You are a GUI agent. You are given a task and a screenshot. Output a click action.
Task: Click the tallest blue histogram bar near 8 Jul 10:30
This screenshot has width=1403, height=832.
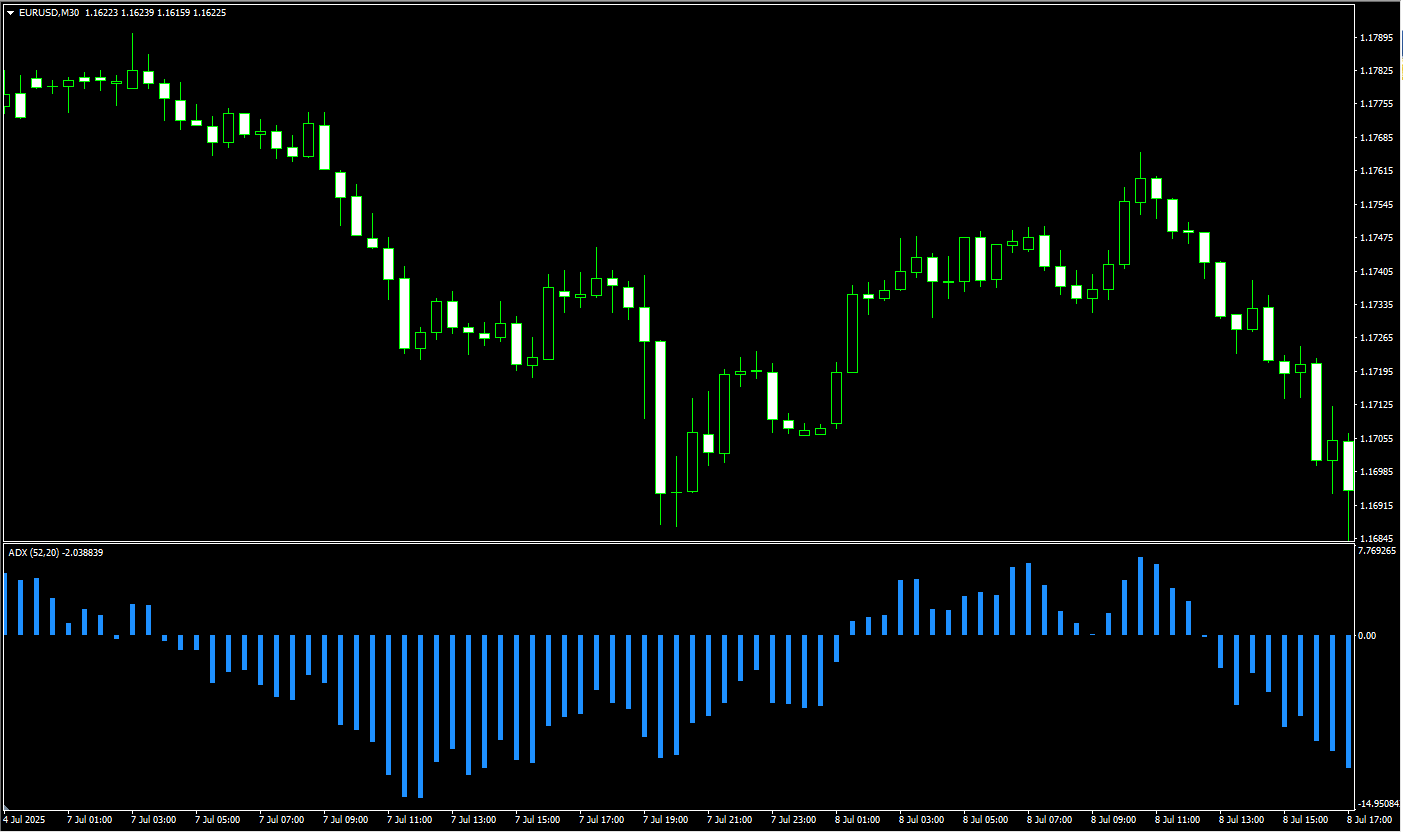point(1140,596)
